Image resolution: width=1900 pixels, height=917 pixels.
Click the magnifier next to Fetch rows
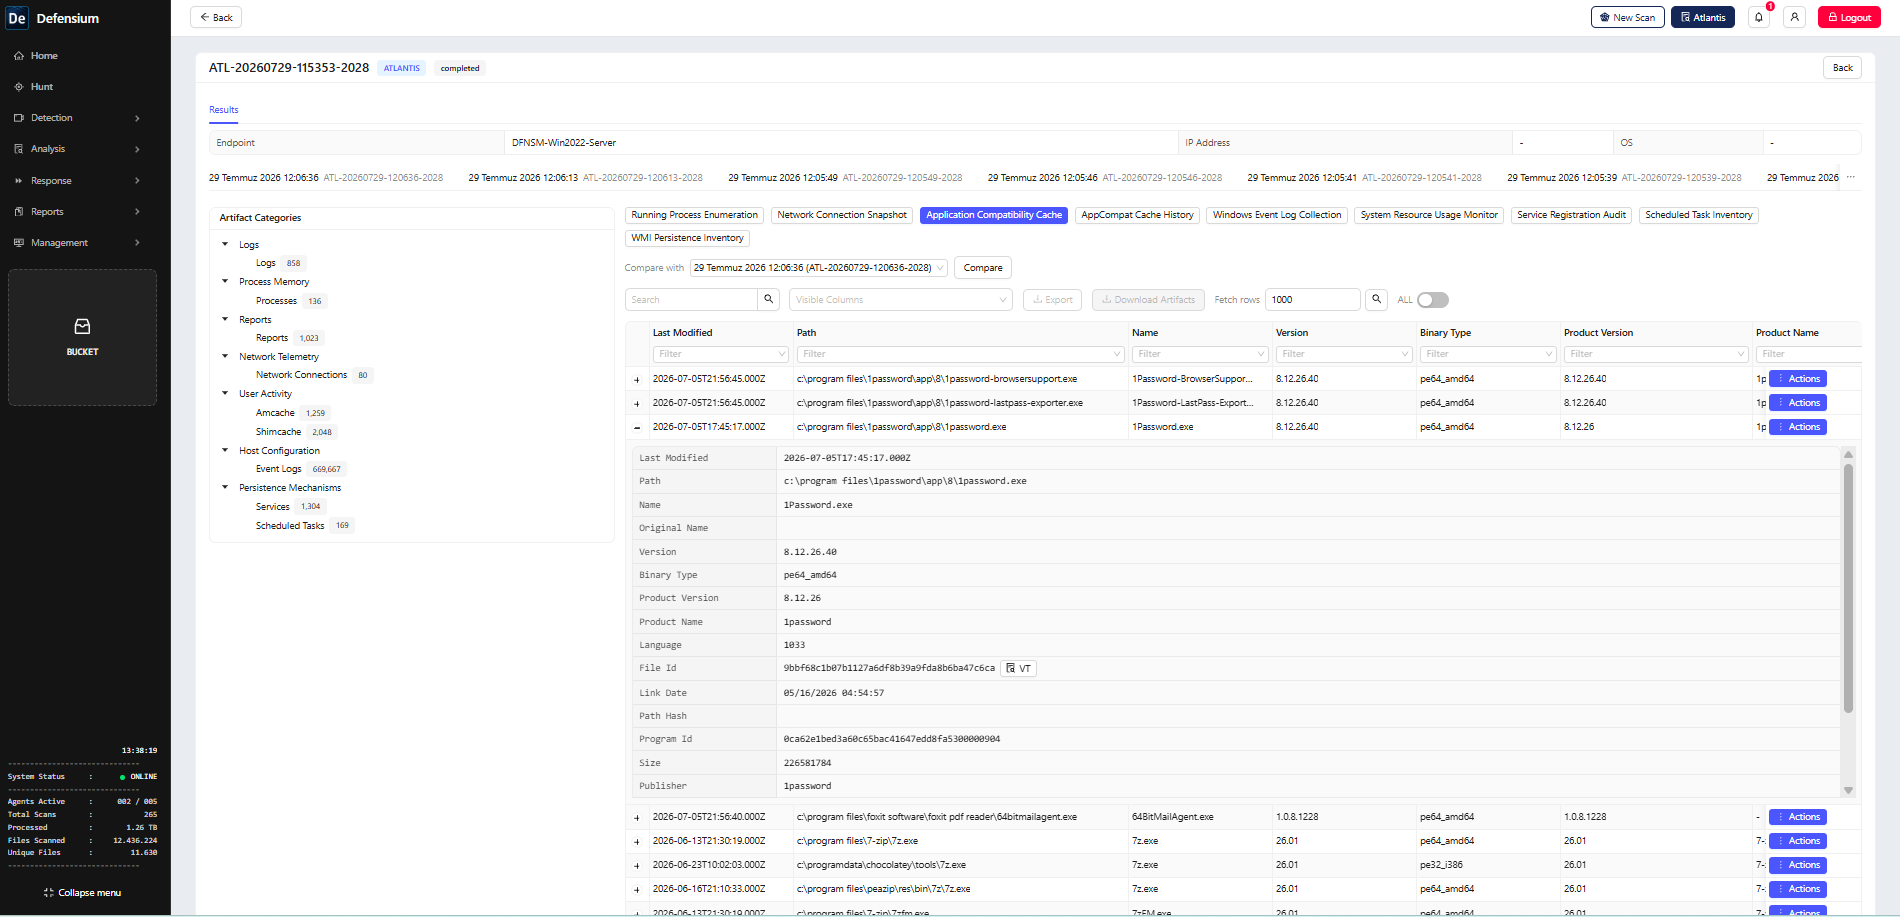[1377, 299]
